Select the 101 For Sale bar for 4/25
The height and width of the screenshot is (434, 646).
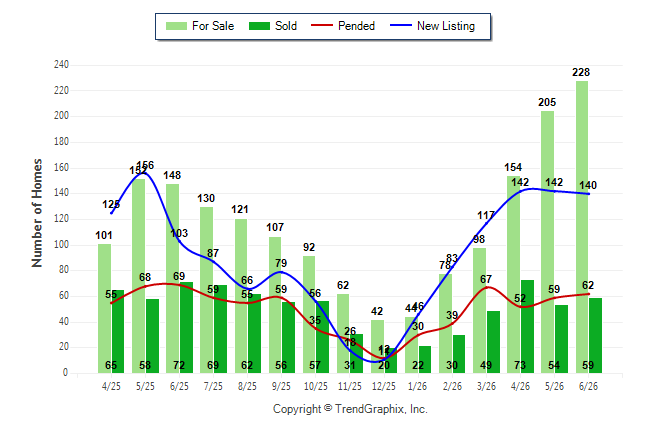[104, 309]
